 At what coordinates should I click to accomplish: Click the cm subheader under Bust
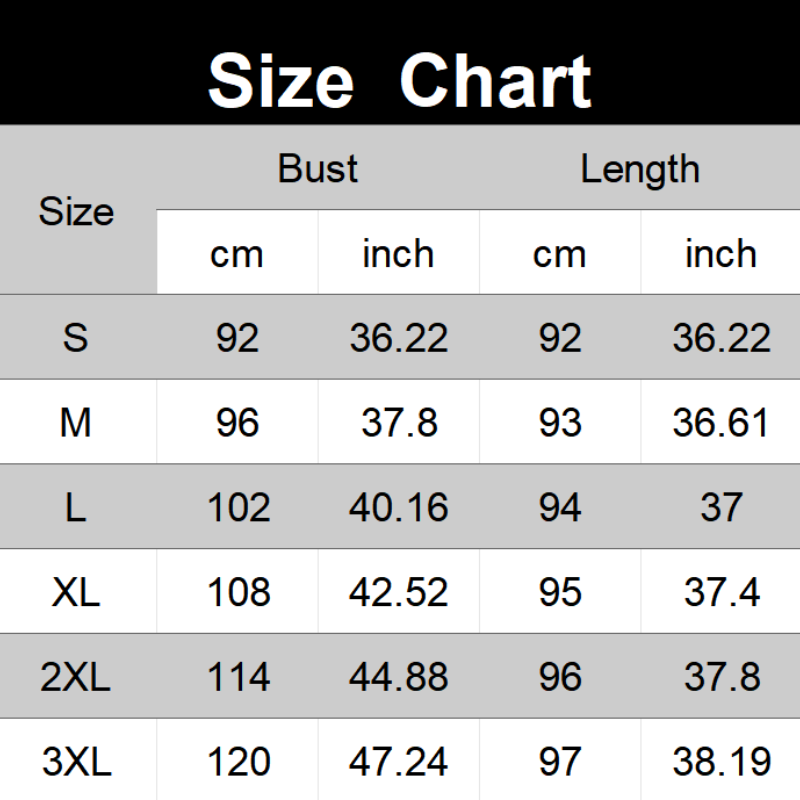[x=237, y=254]
